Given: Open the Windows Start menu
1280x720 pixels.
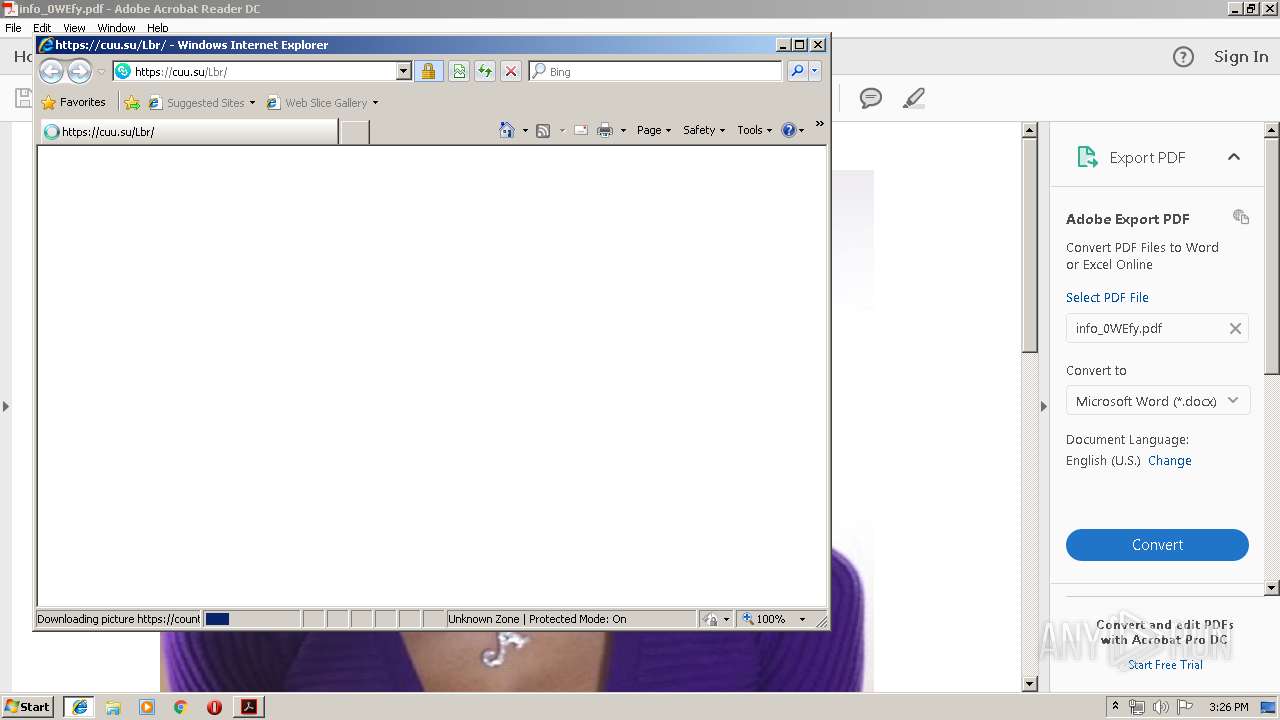Looking at the screenshot, I should click(x=27, y=706).
